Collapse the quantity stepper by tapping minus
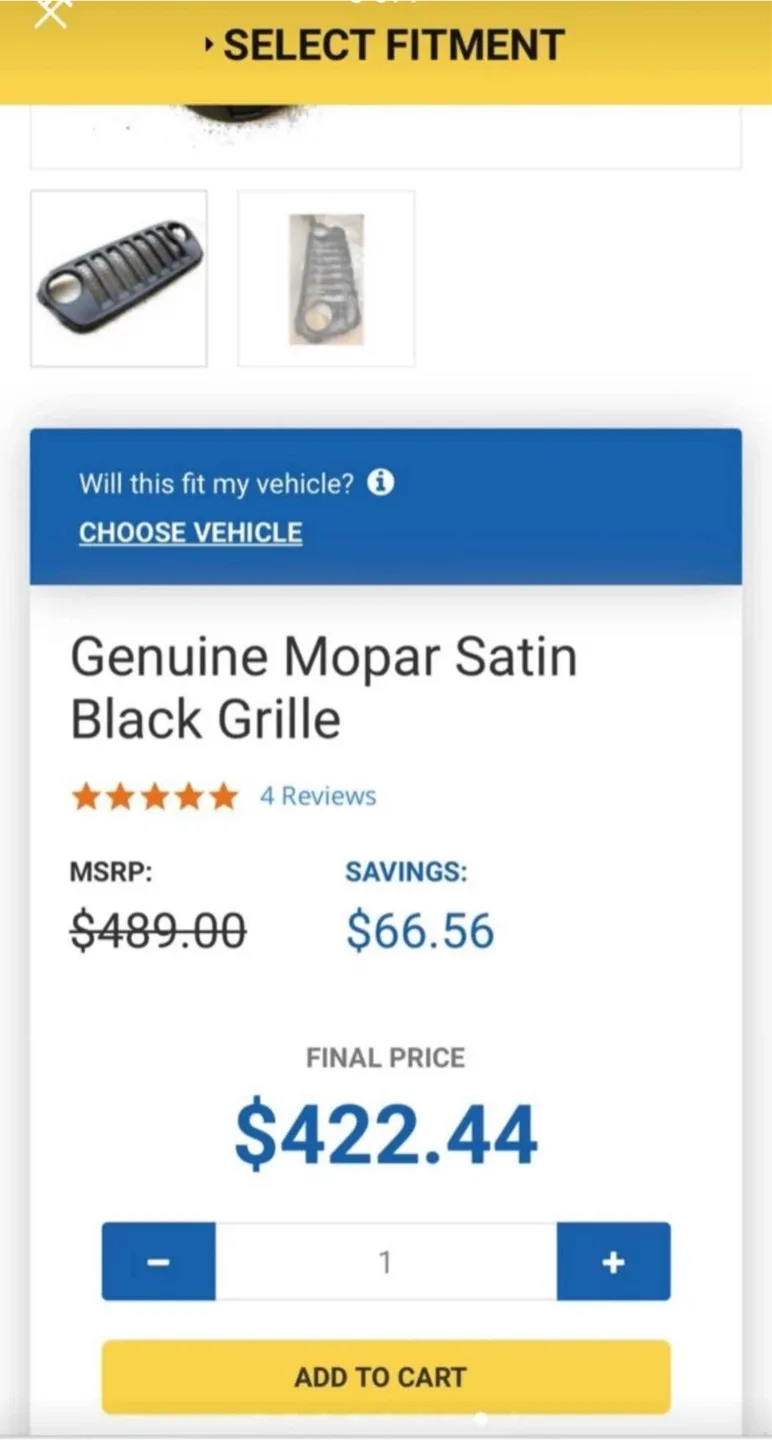This screenshot has height=1440, width=772. 157,1262
